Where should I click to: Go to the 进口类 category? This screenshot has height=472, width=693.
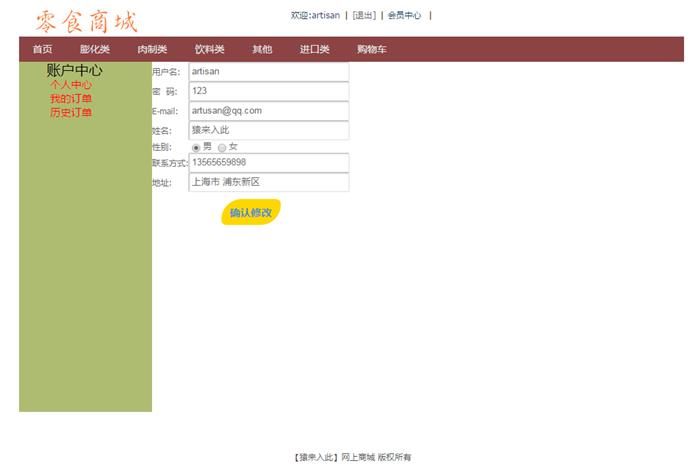point(314,50)
